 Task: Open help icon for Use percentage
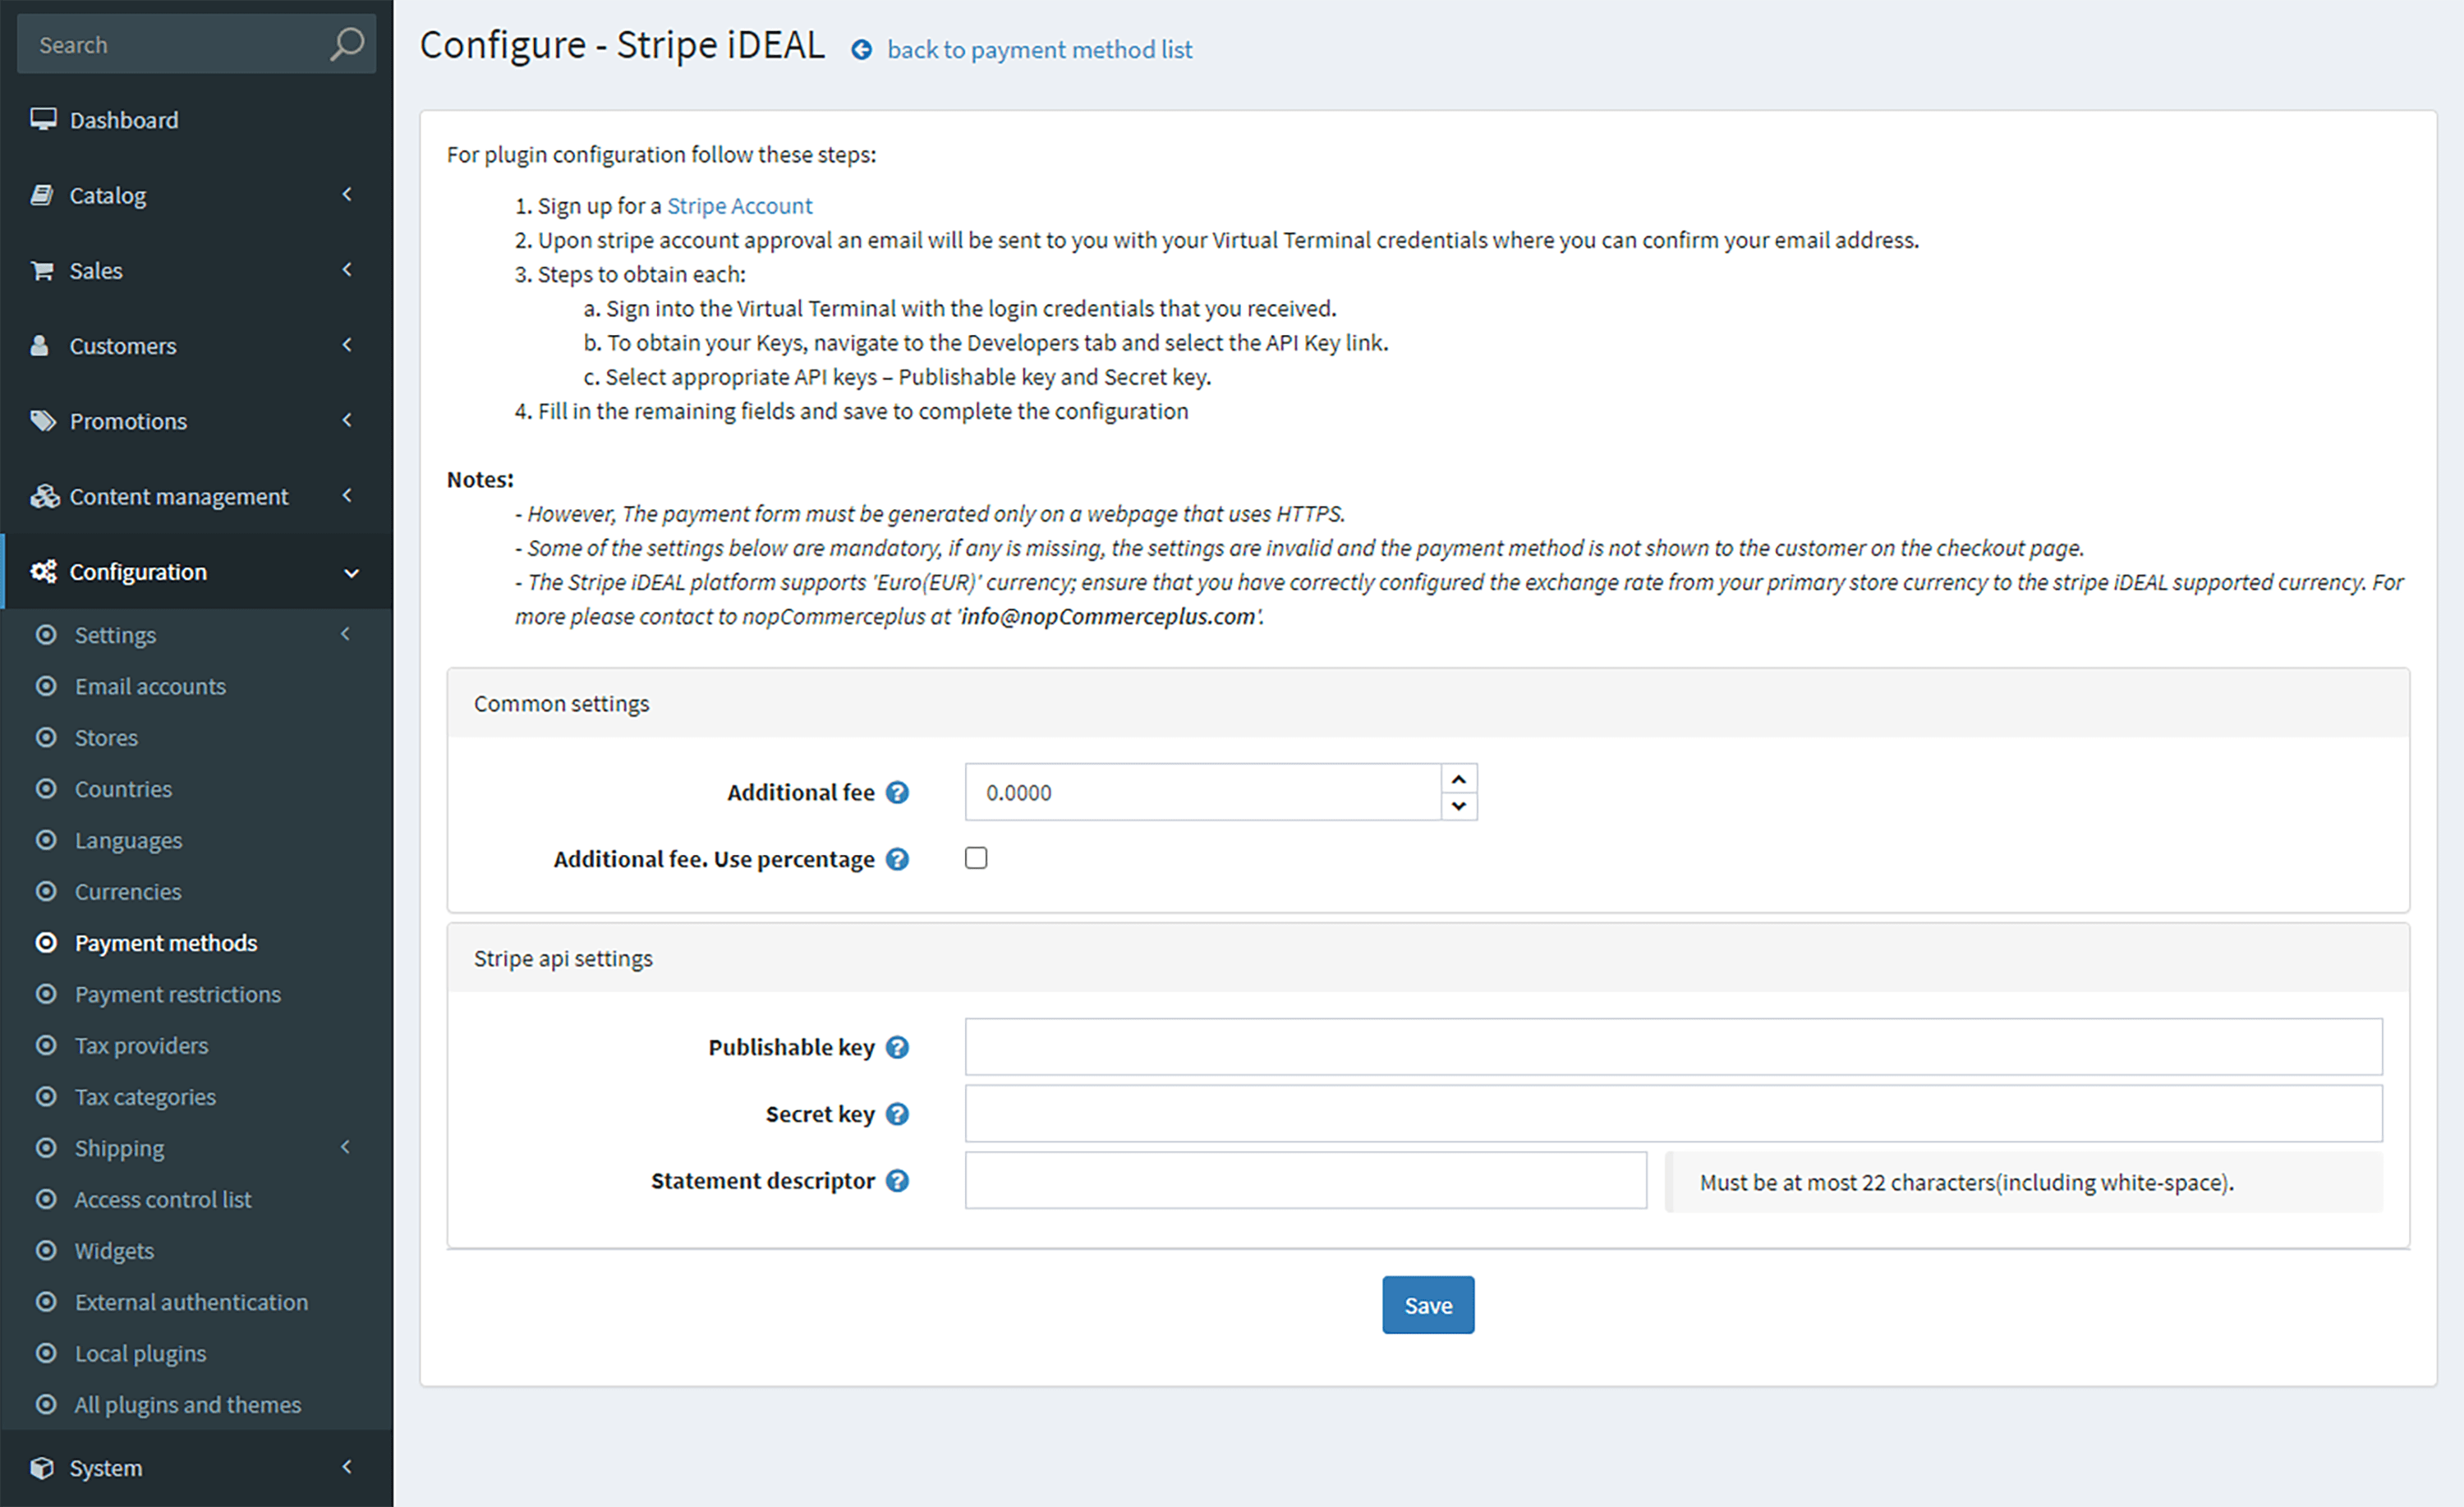(898, 859)
